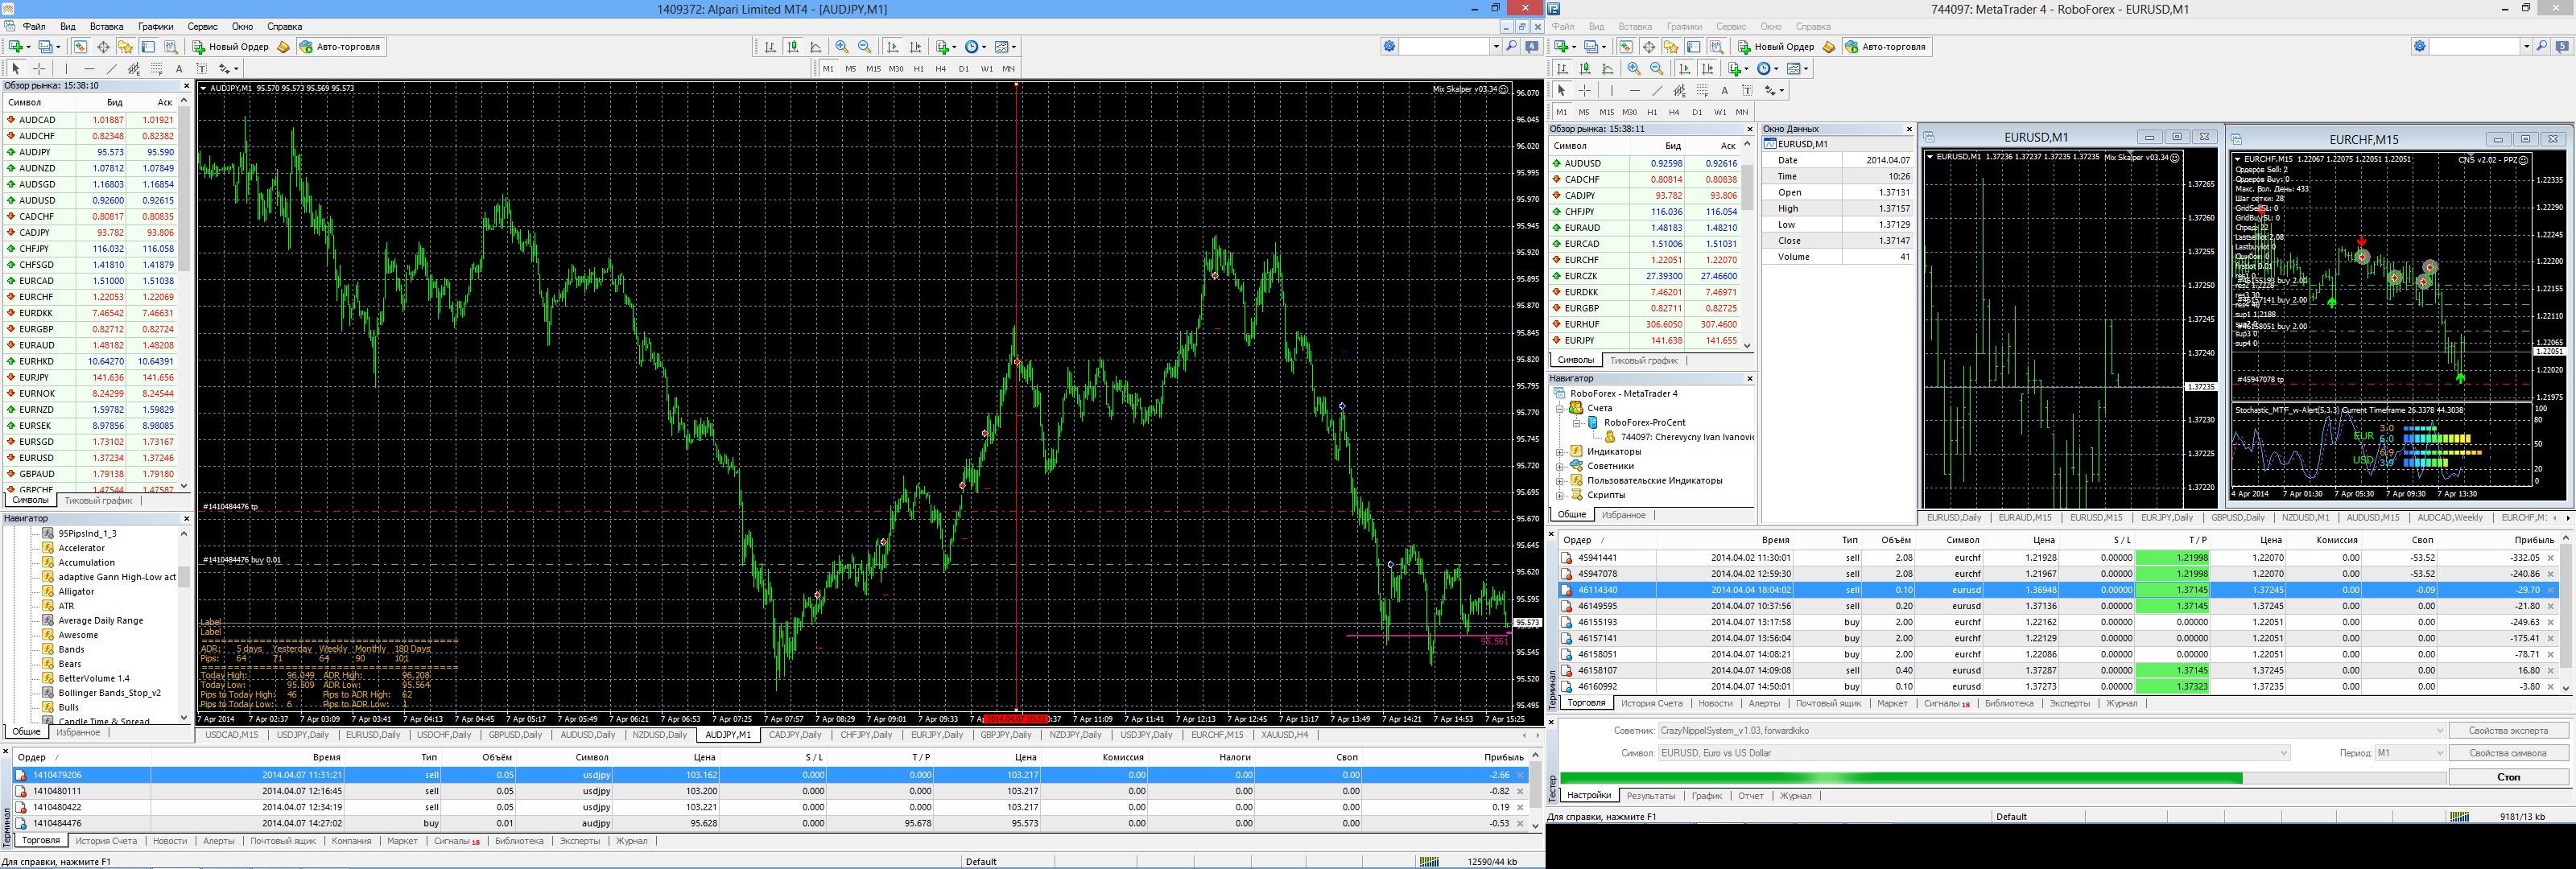Toggle Chart Shift icon in Alpari toolbar
This screenshot has height=869, width=2576.
click(x=916, y=47)
